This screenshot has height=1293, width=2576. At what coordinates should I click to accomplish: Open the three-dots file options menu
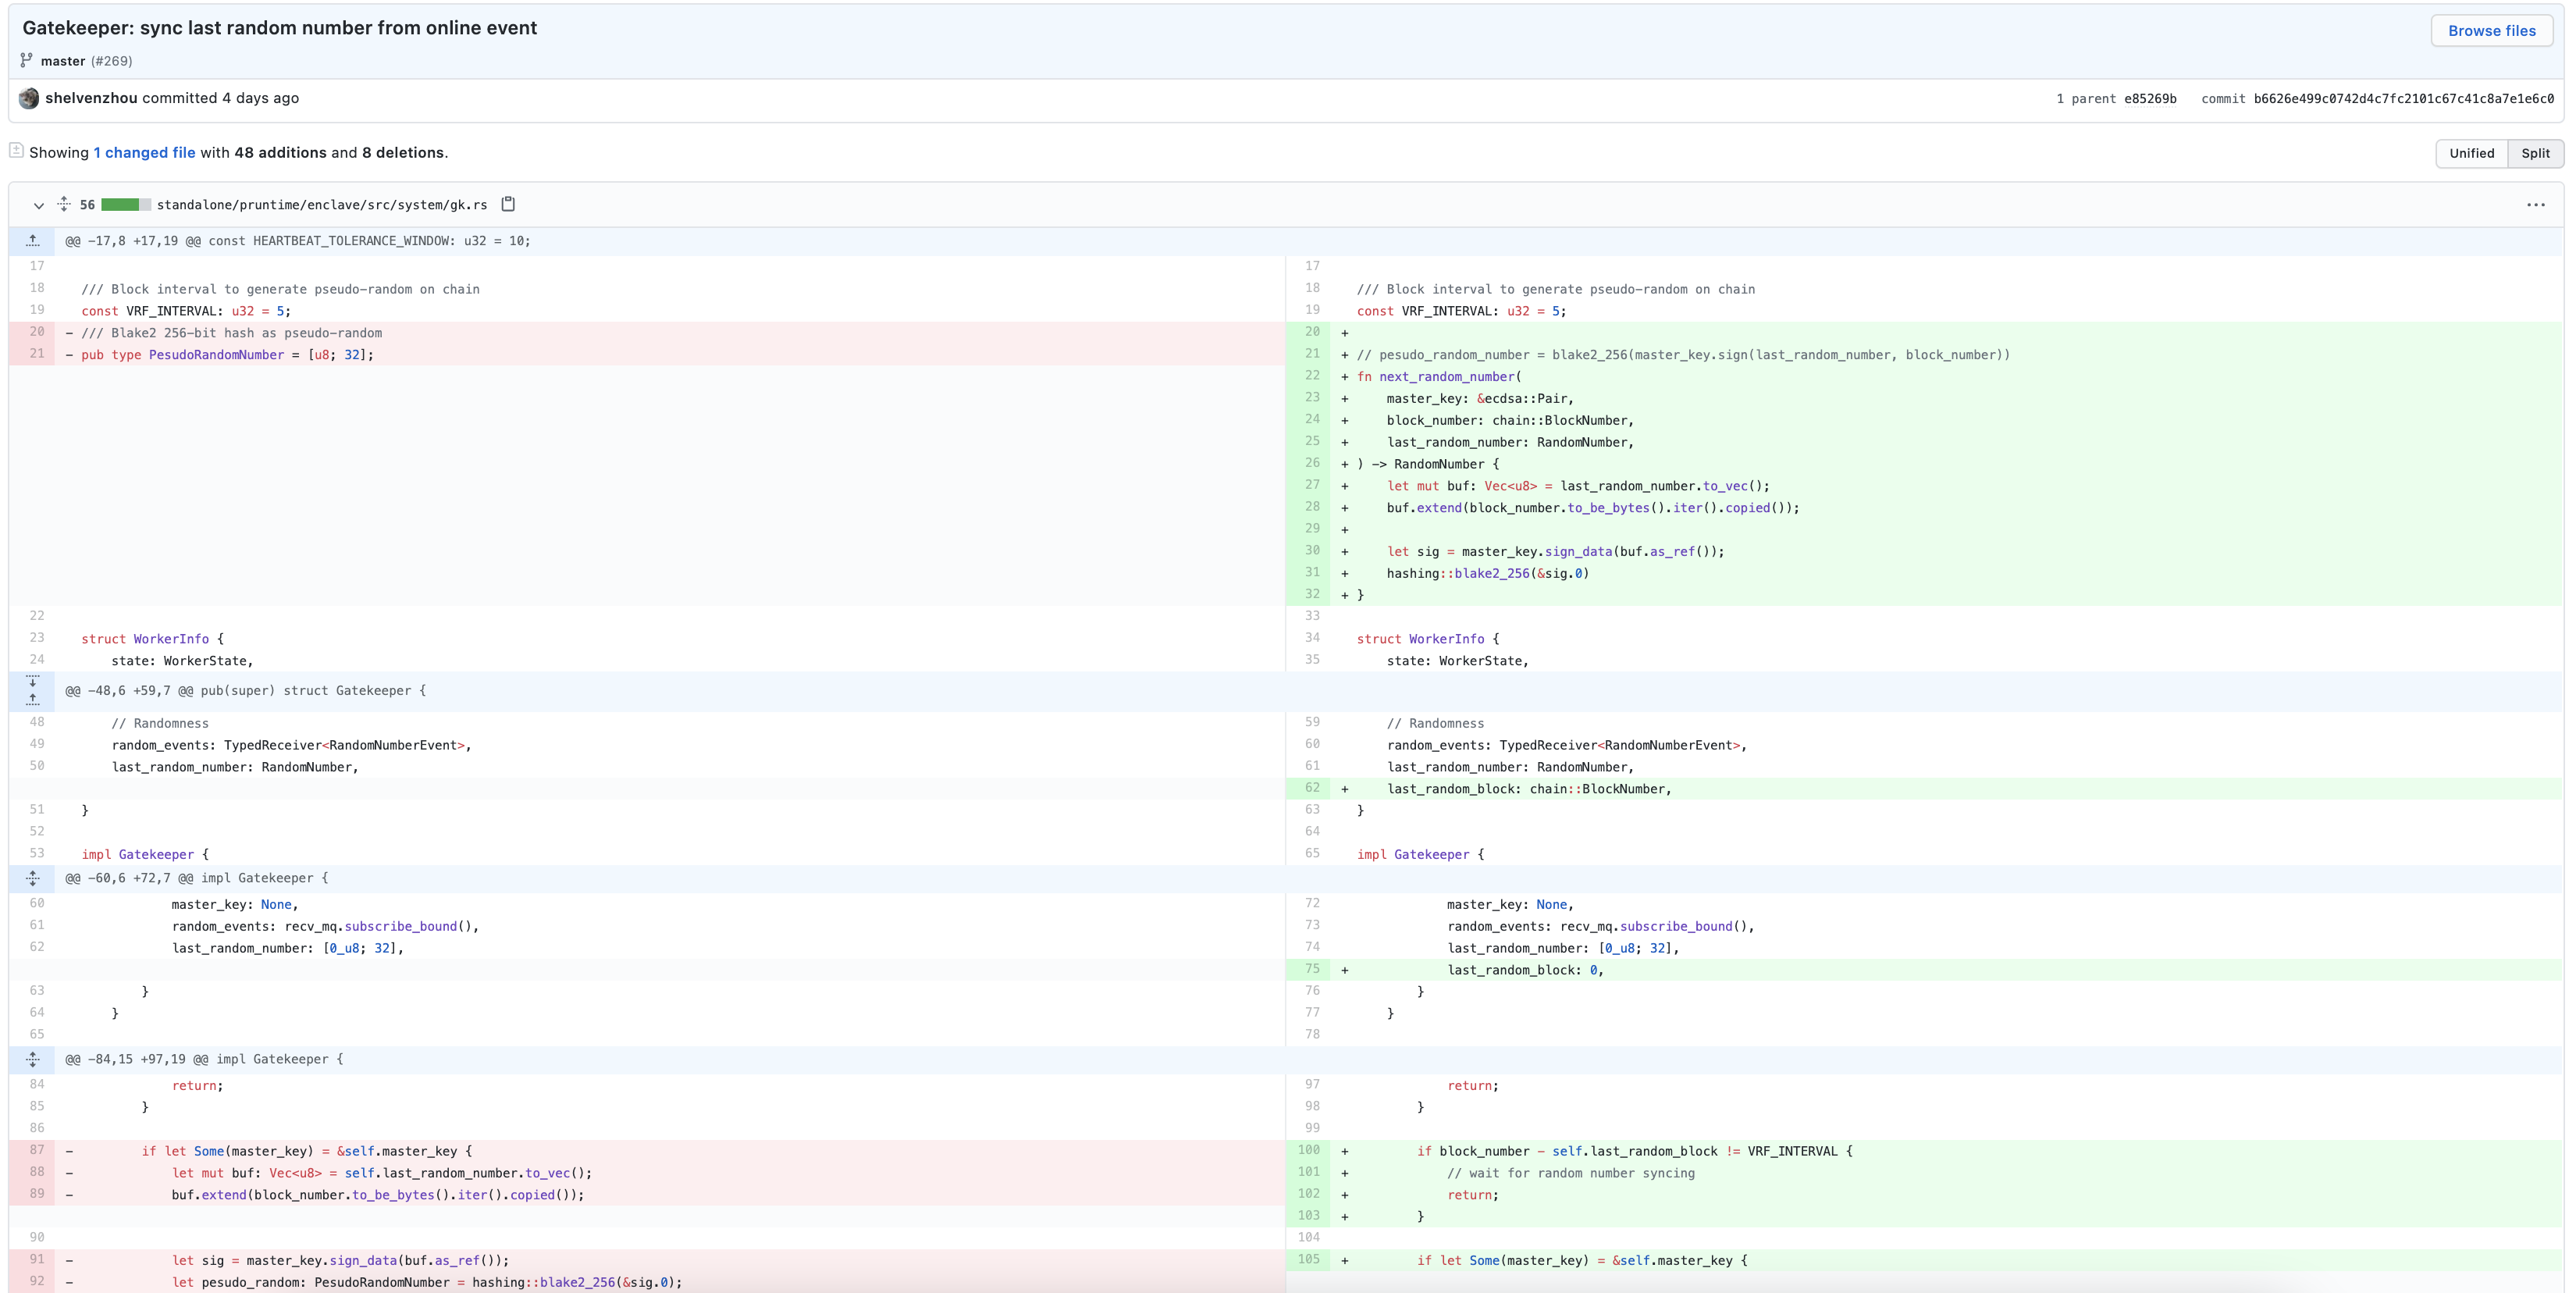coord(2535,205)
